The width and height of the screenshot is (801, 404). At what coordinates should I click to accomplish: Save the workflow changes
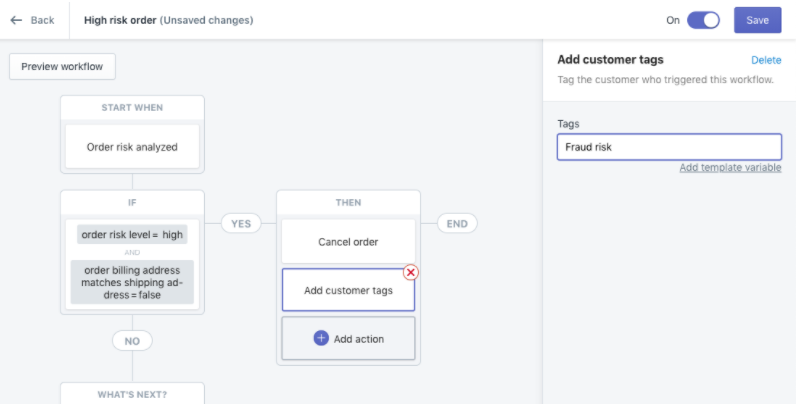[x=757, y=20]
